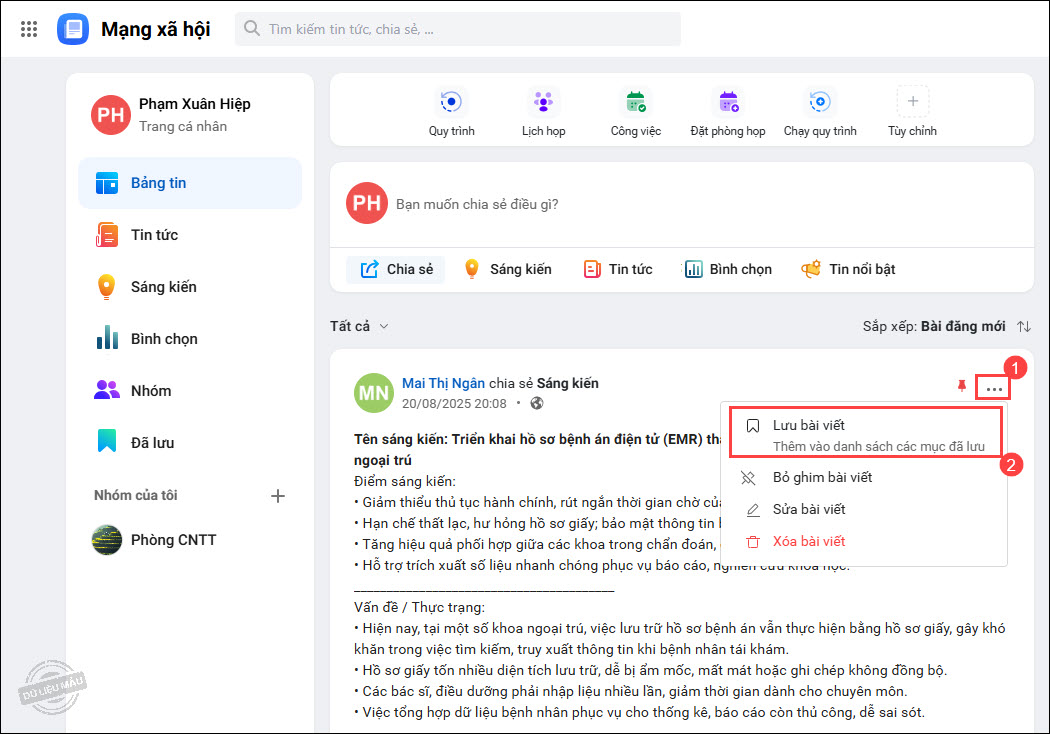Select Bỏ ghim bài viết option
Image resolution: width=1050 pixels, height=734 pixels.
821,477
